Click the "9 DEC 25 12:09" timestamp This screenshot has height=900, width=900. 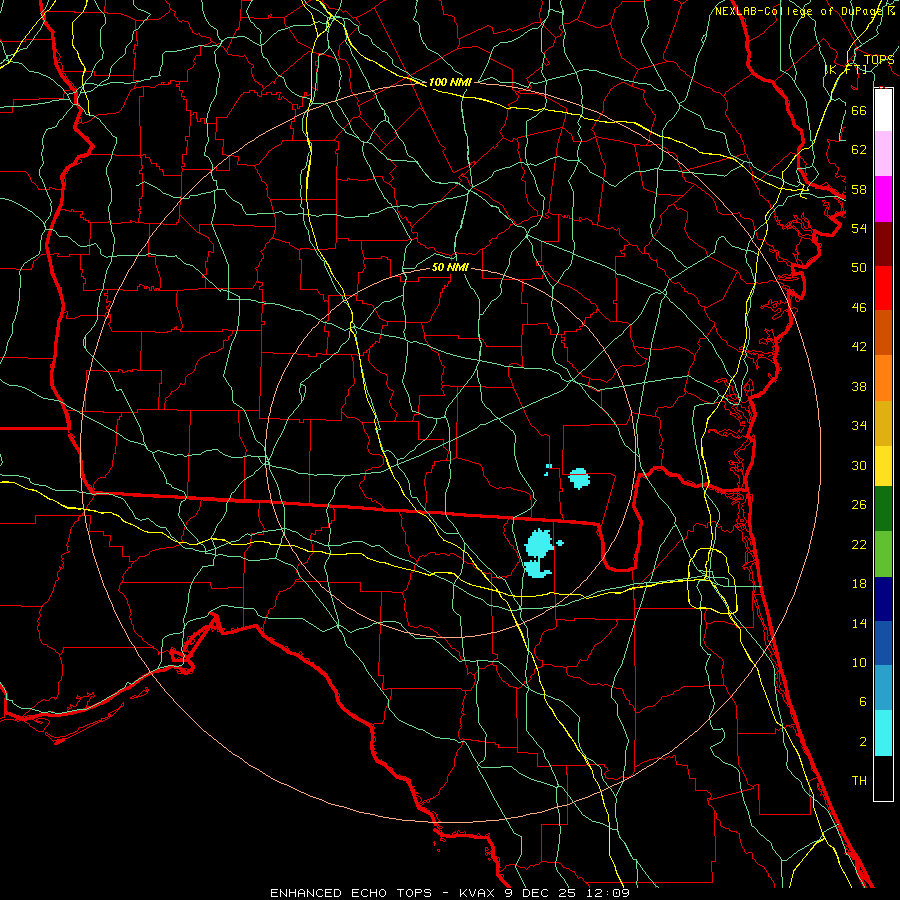[x=567, y=893]
